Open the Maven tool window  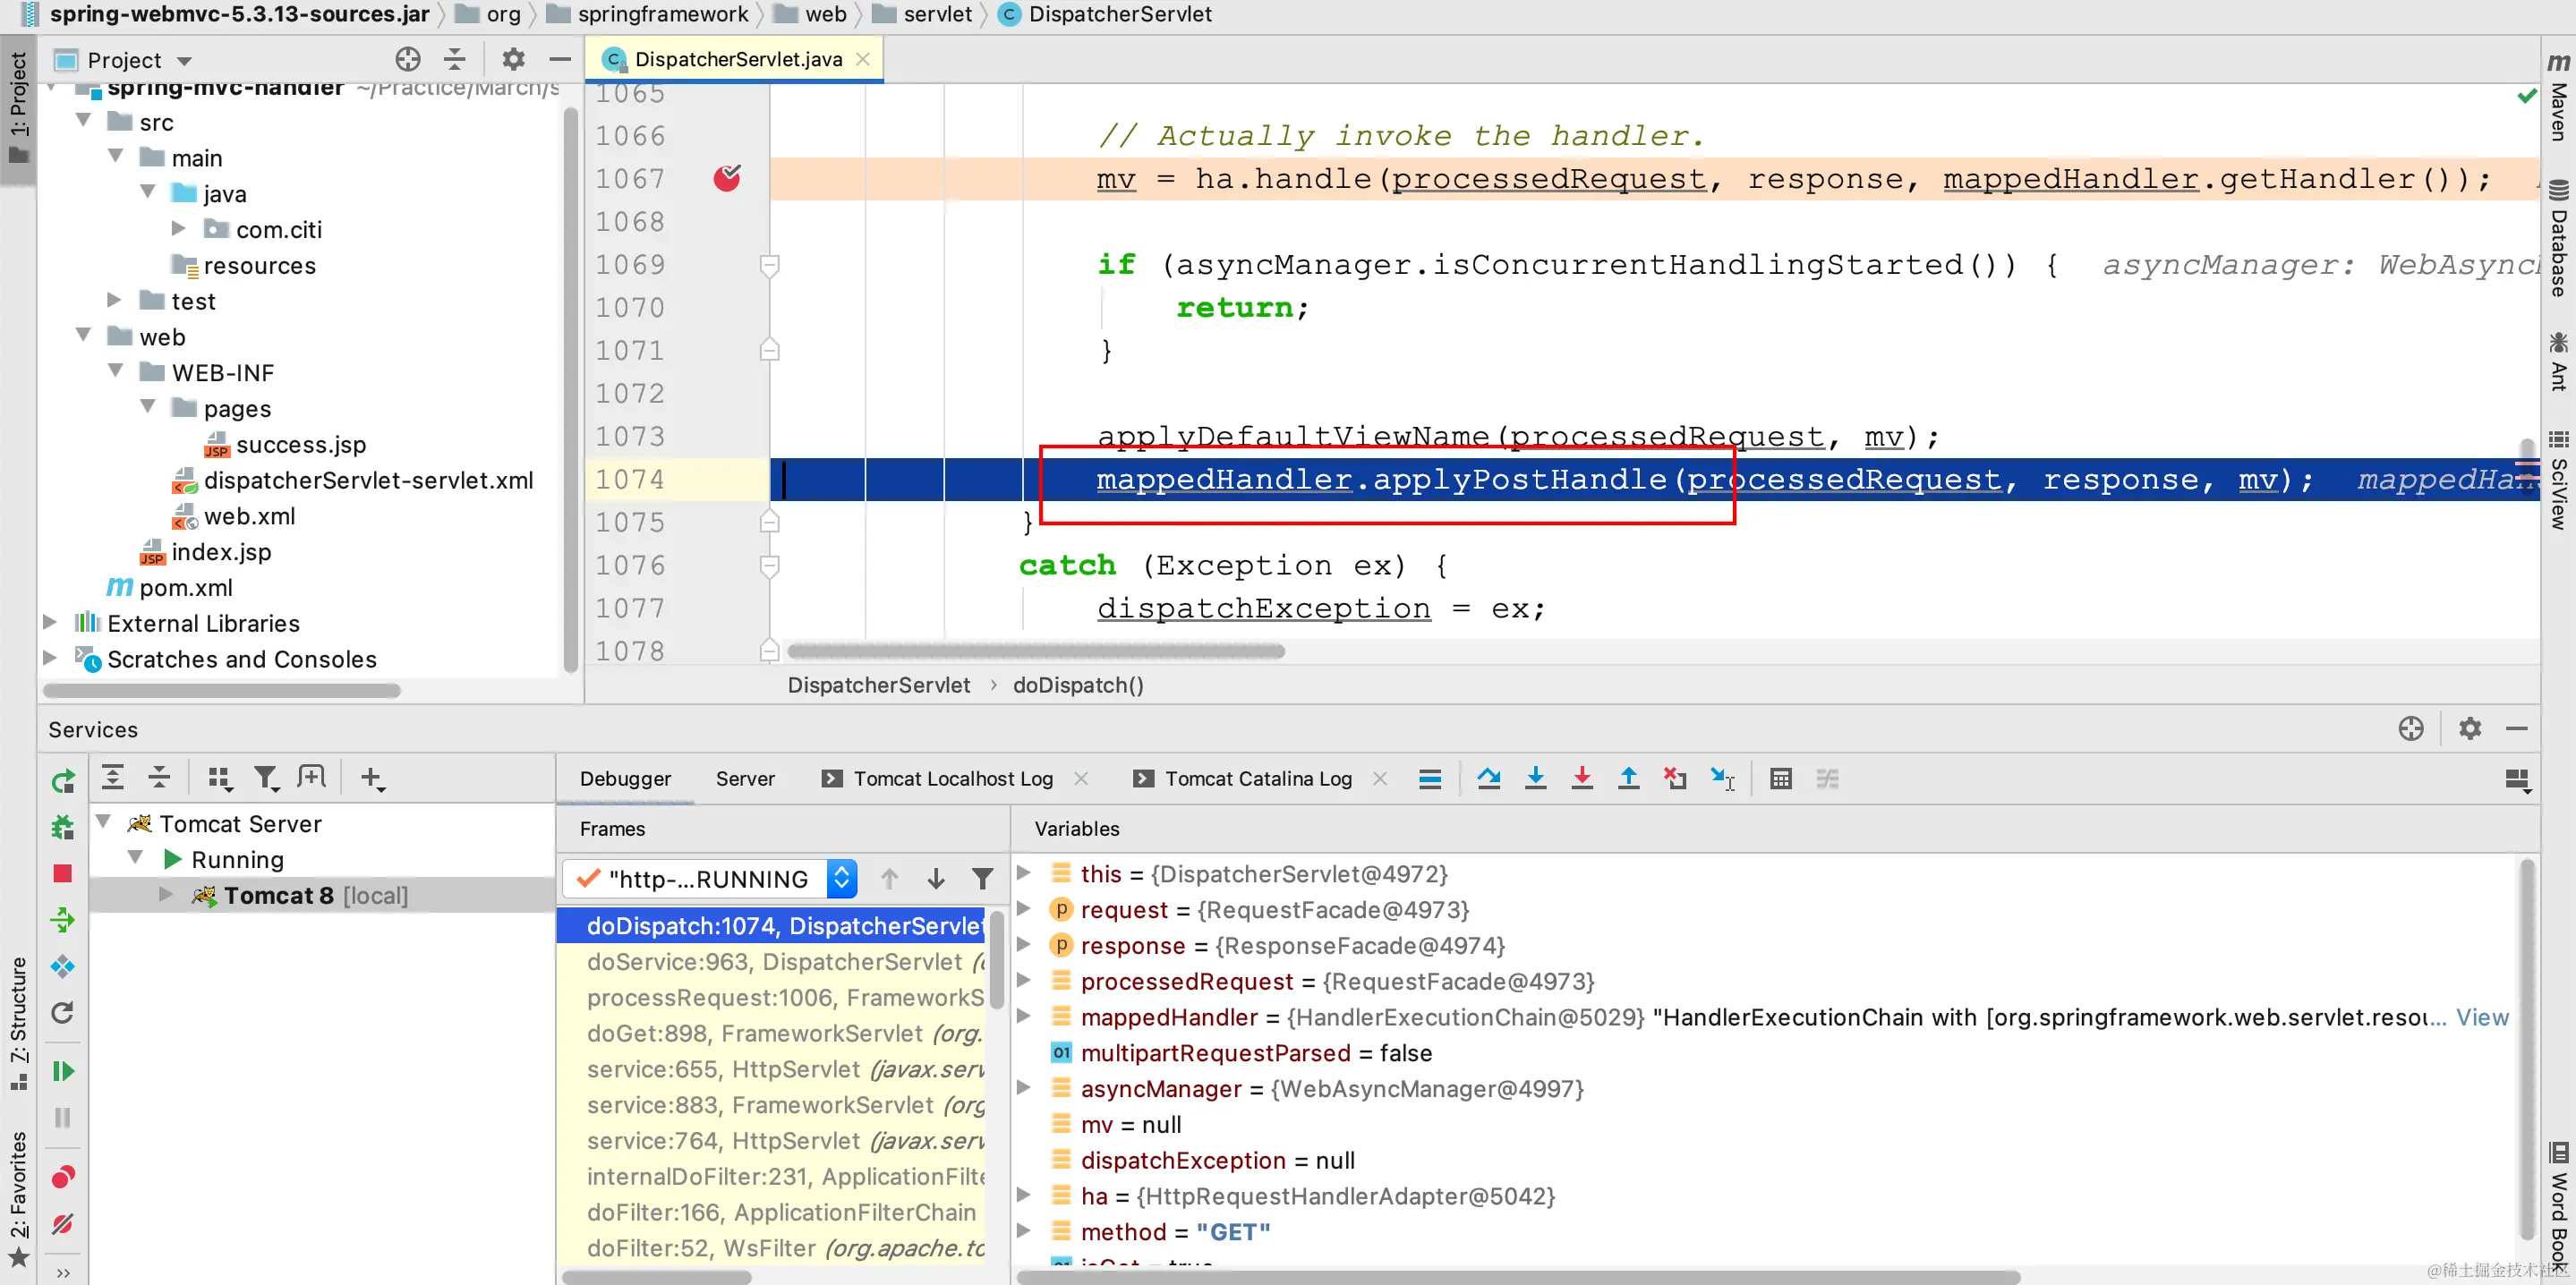pos(2558,97)
